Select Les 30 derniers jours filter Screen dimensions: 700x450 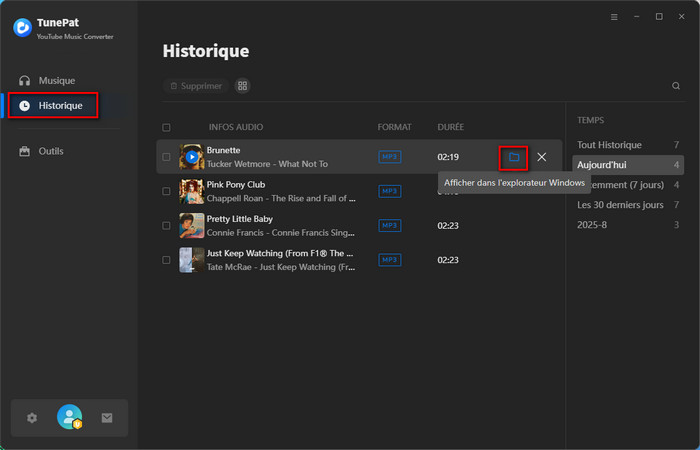click(628, 205)
